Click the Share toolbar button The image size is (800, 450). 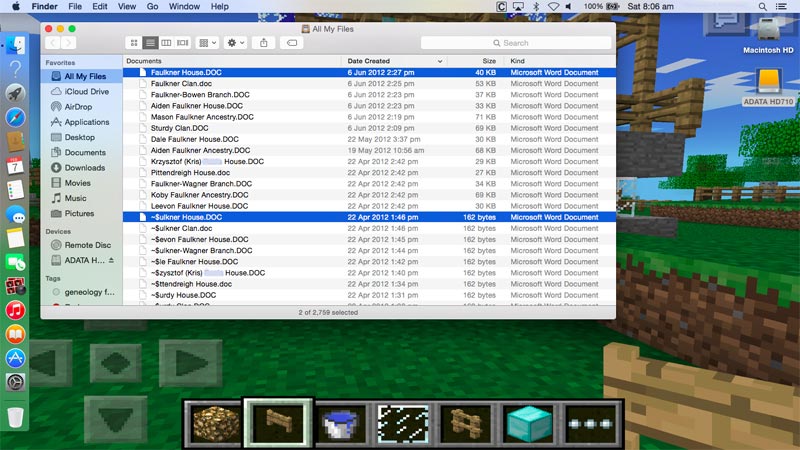coord(264,43)
